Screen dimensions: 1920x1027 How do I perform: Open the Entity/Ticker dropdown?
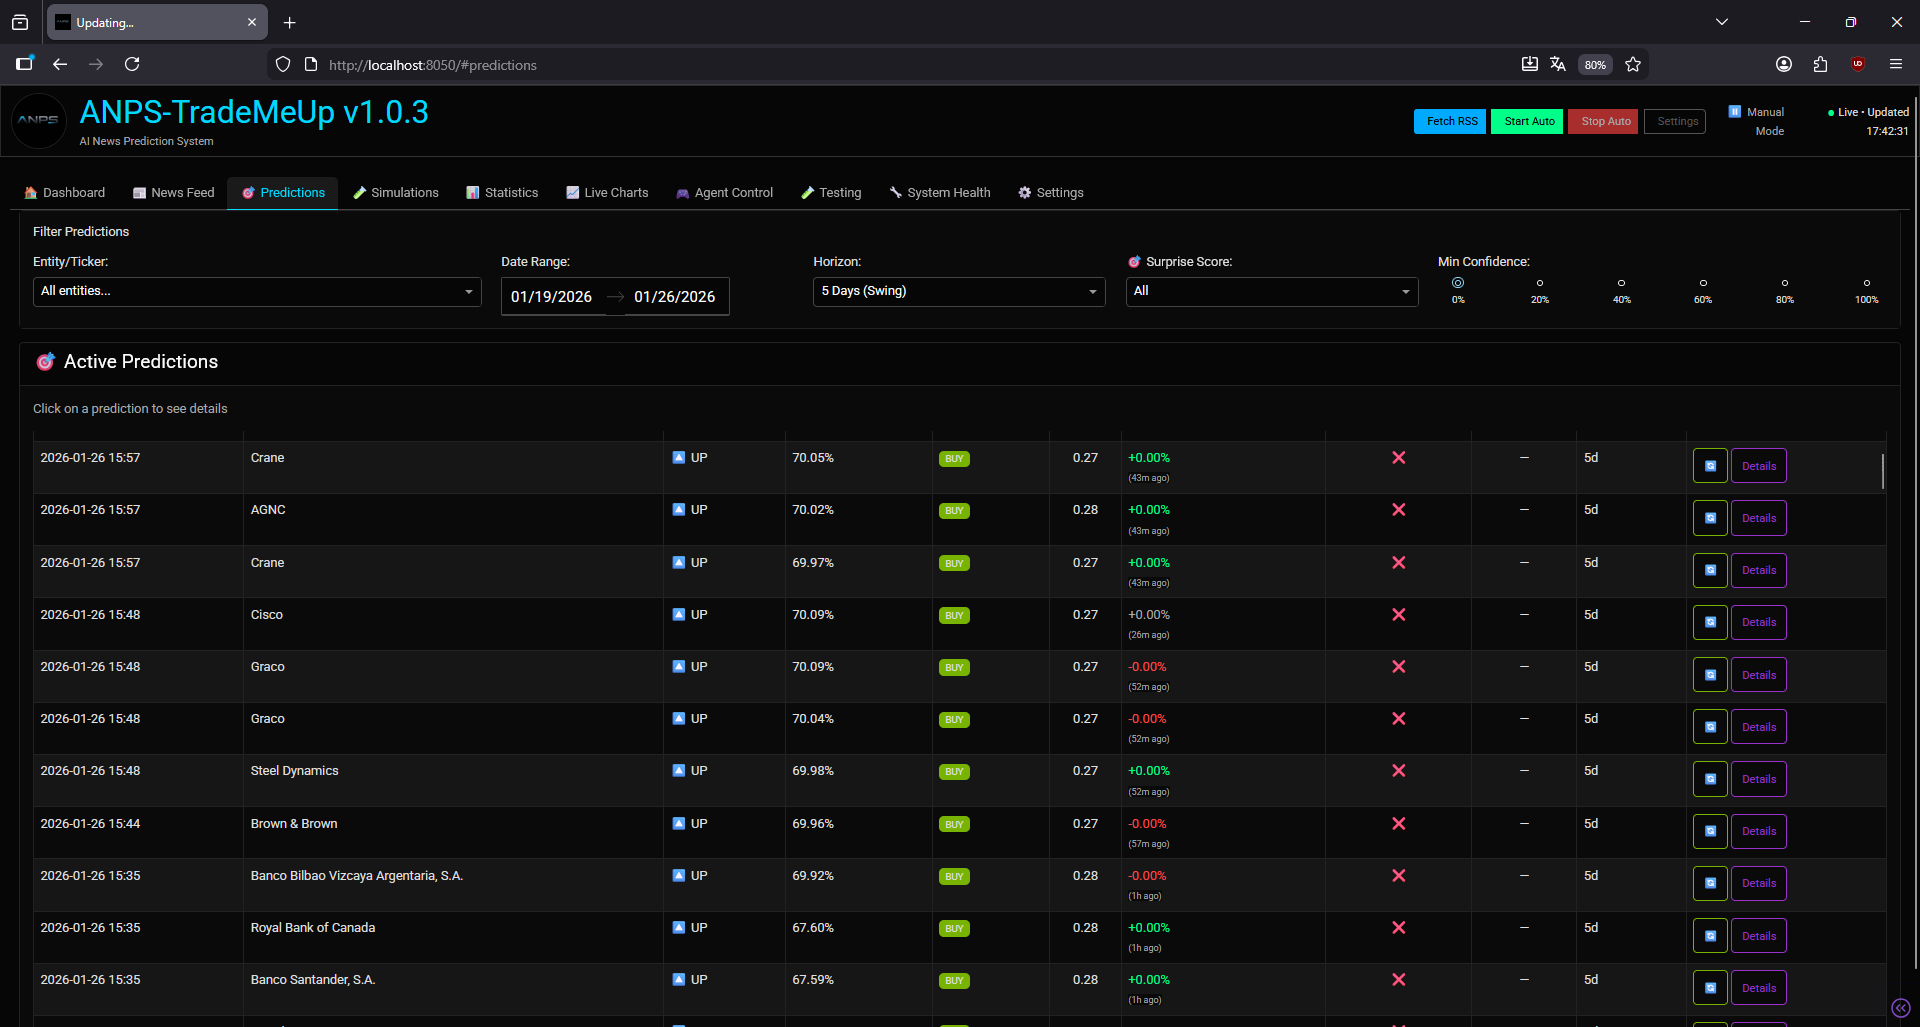point(257,291)
